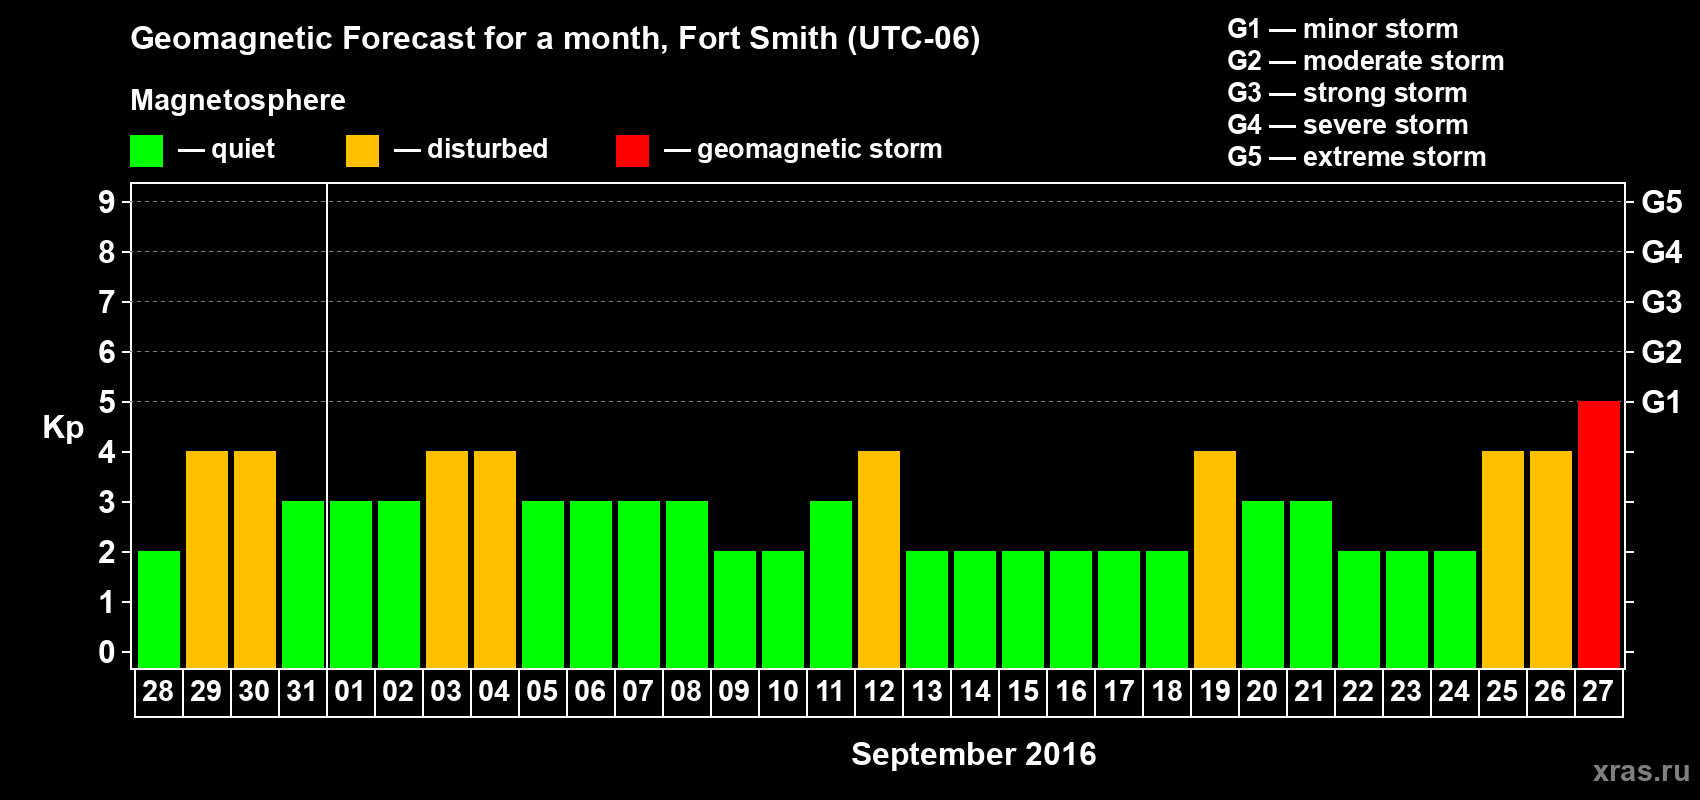
Task: Click date label 05 on the axis
Action: click(x=542, y=691)
